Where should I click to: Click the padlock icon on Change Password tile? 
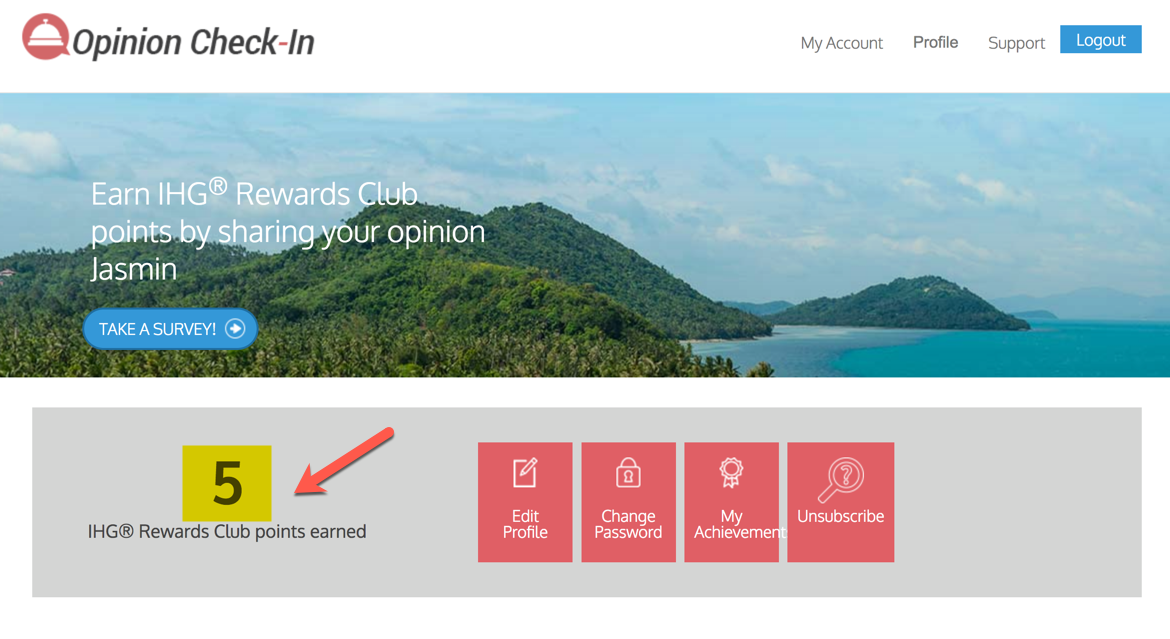pos(628,473)
